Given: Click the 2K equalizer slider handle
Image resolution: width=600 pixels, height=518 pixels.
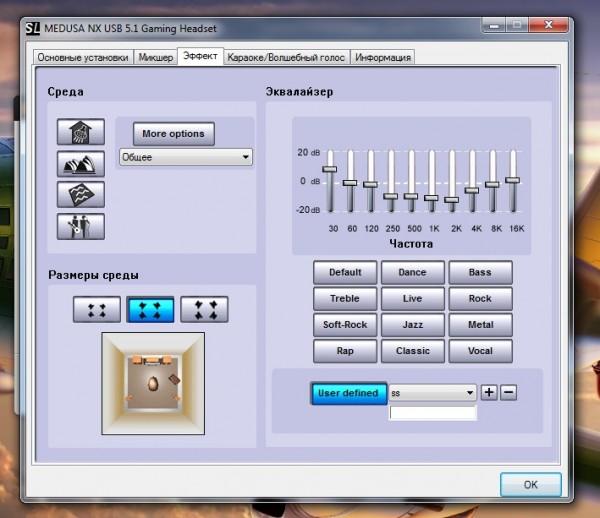Looking at the screenshot, I should pyautogui.click(x=452, y=200).
